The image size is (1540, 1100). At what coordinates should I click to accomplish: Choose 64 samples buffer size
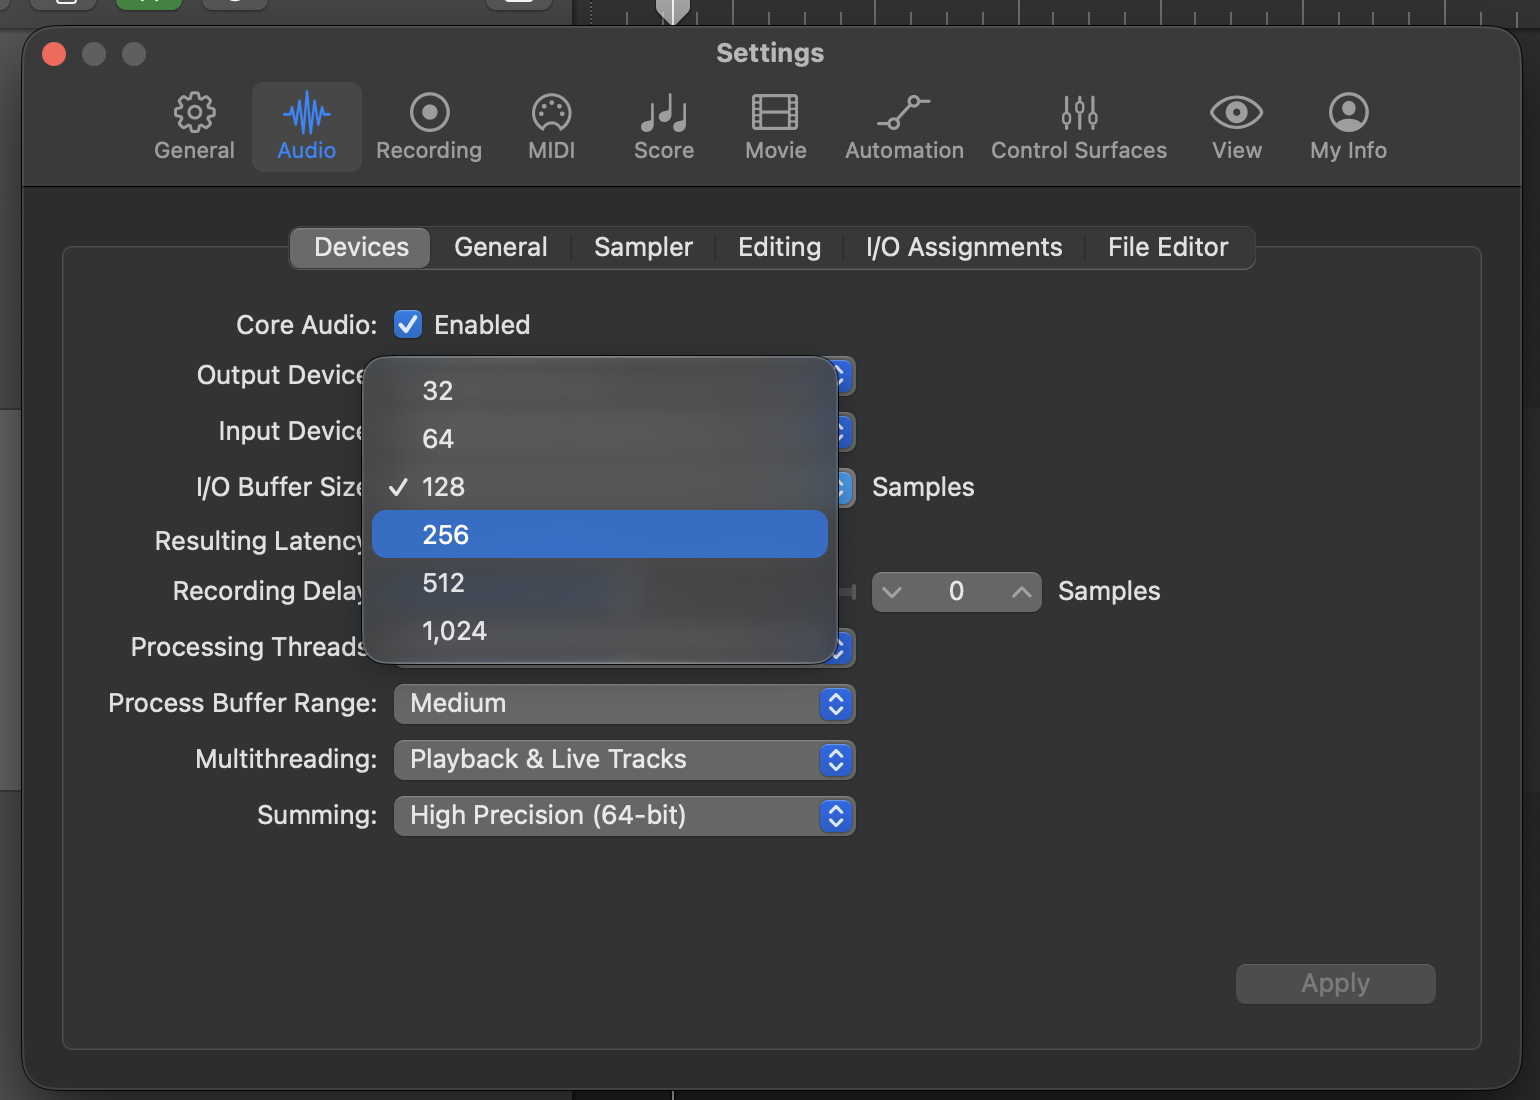tap(600, 438)
